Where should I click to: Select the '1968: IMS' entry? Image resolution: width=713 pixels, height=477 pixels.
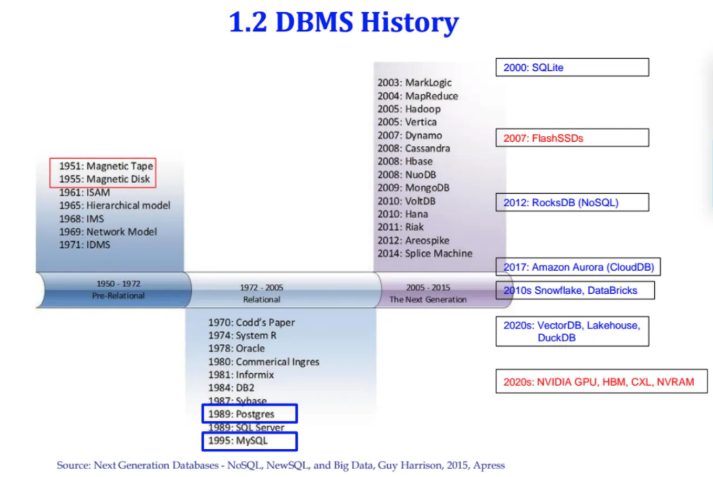pyautogui.click(x=81, y=219)
